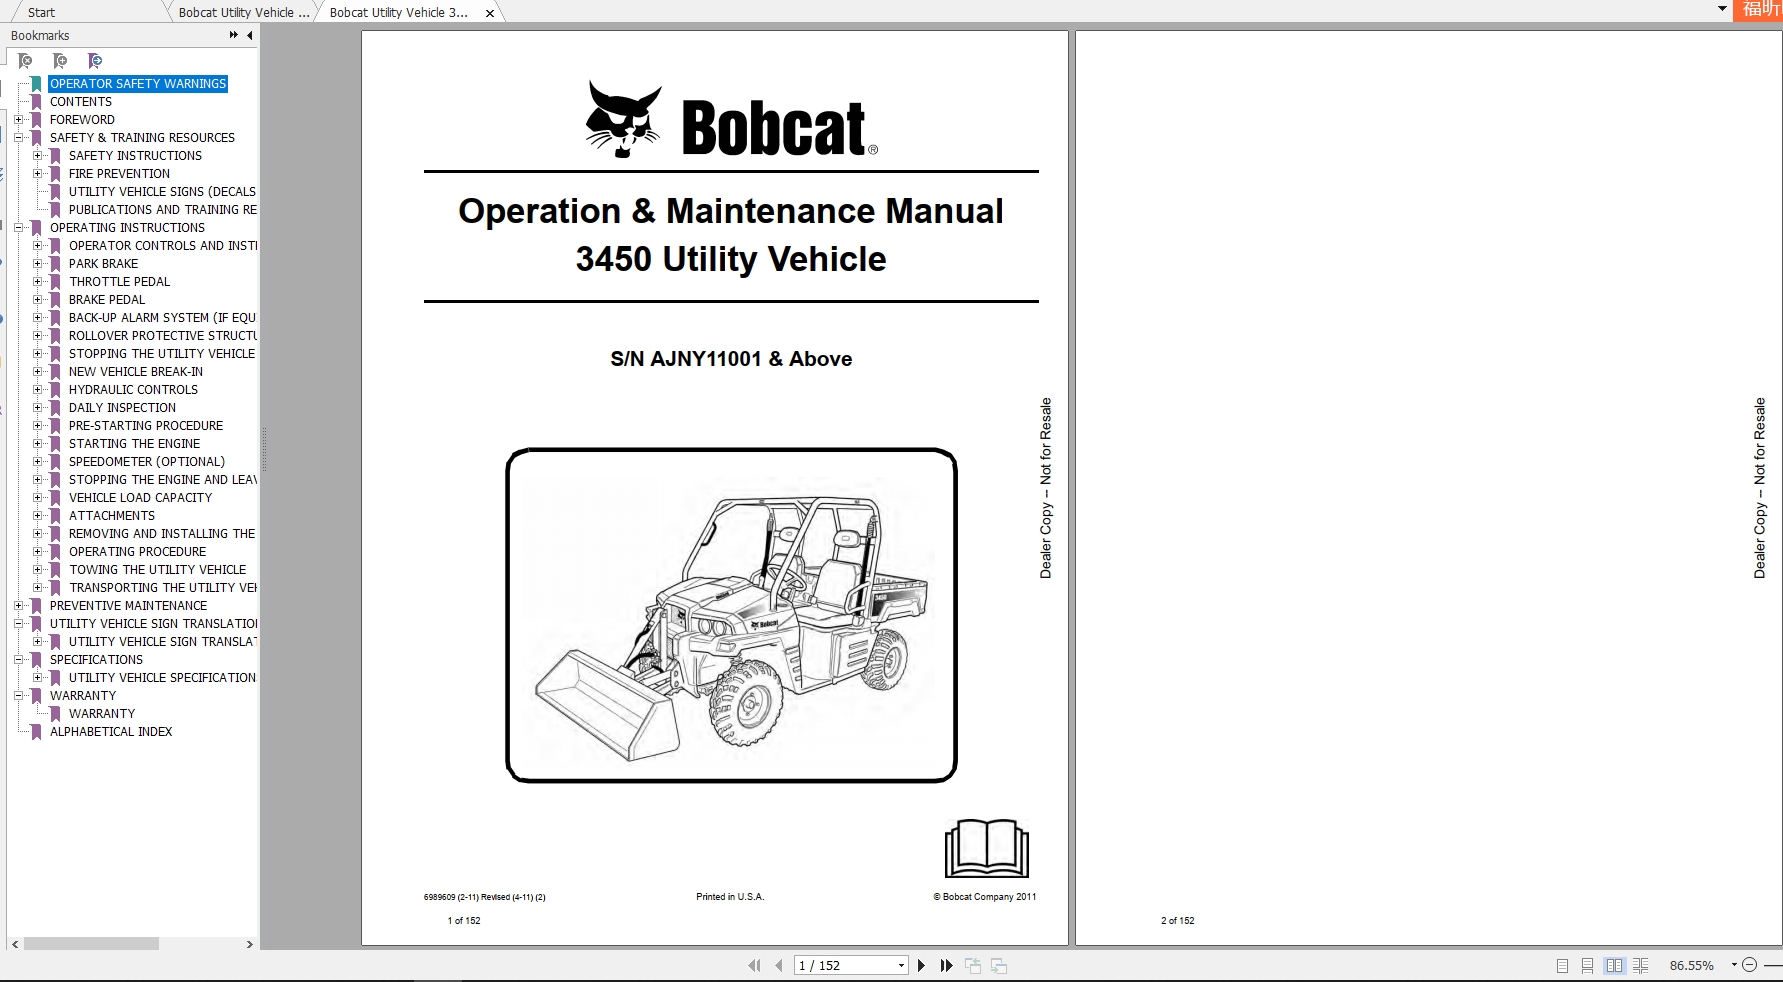
Task: Expand PREVENTIVE MAINTENANCE bookmark
Action: pyautogui.click(x=18, y=606)
